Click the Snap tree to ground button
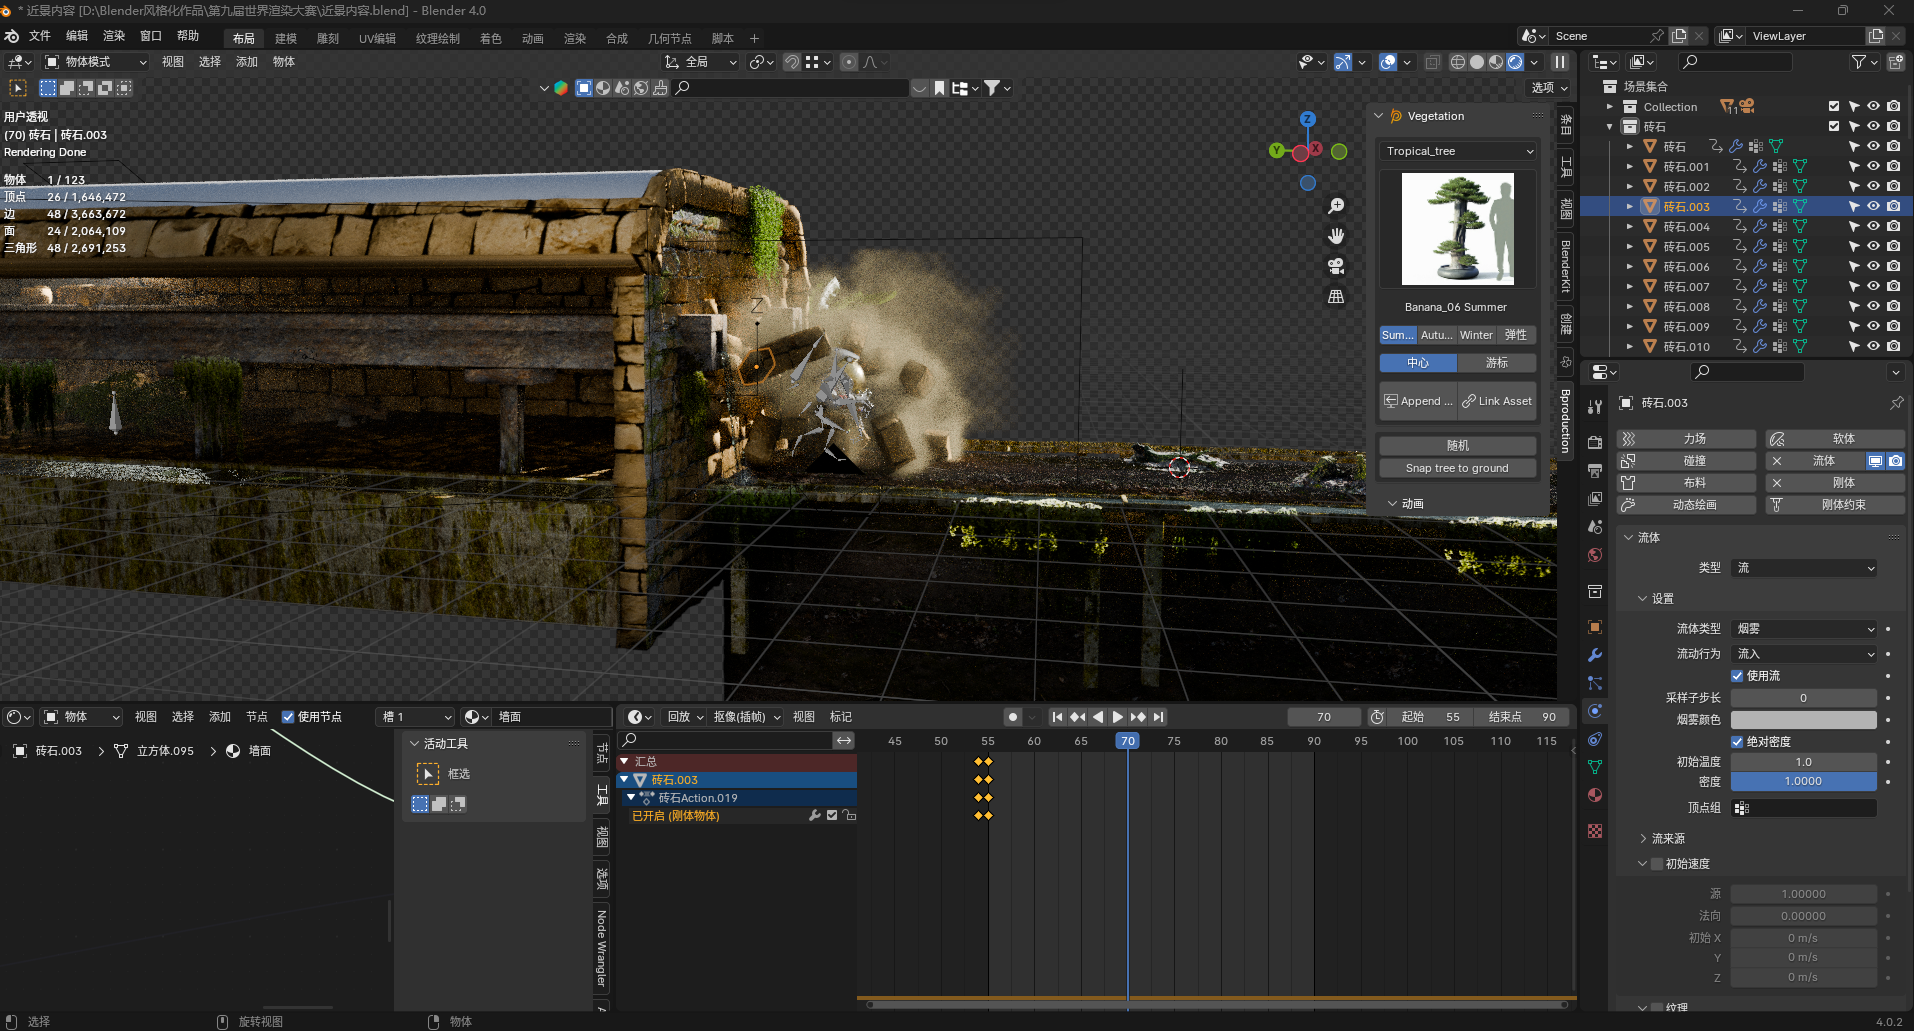The height and width of the screenshot is (1031, 1914). click(1457, 467)
